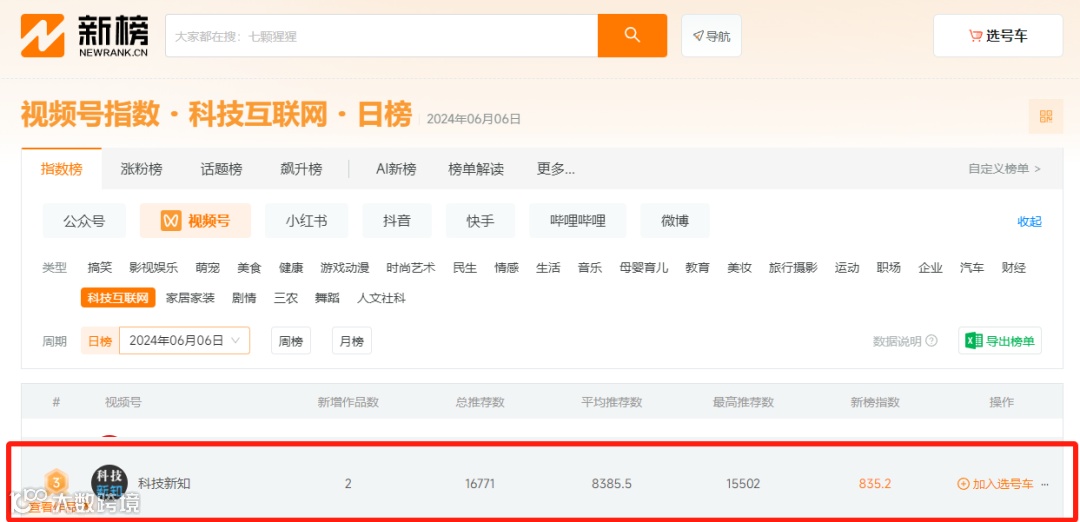Select the 快手 platform
1080x522 pixels.
coord(480,221)
